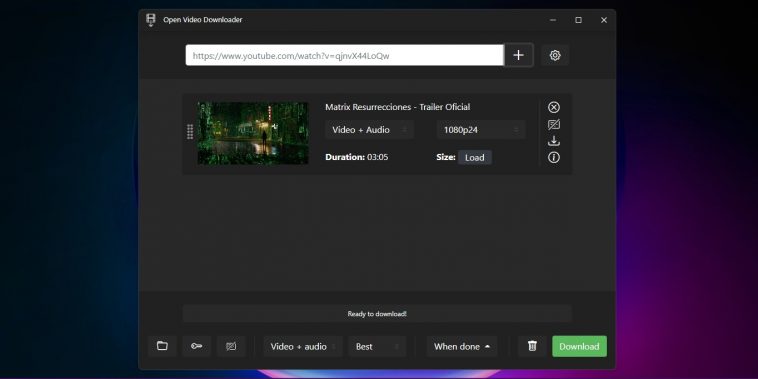758x379 pixels.
Task: Click the Ready to download! progress bar
Action: 377,314
